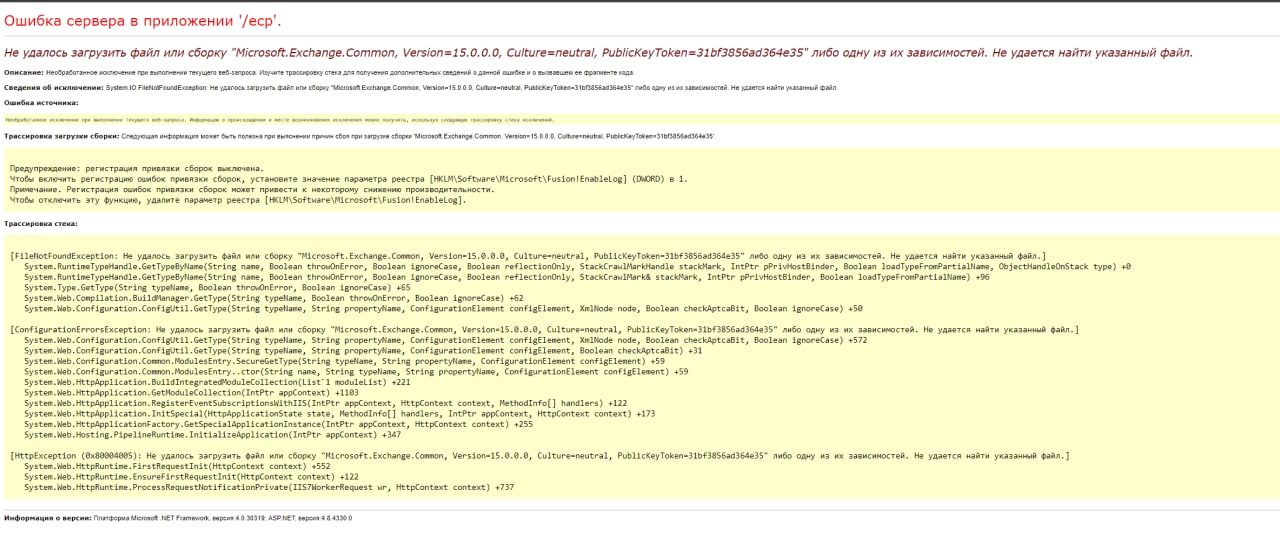Viewport: 1280px width, 539px height.
Task: Click the GetTypeByName stack line ending in +0
Action: click(x=577, y=267)
